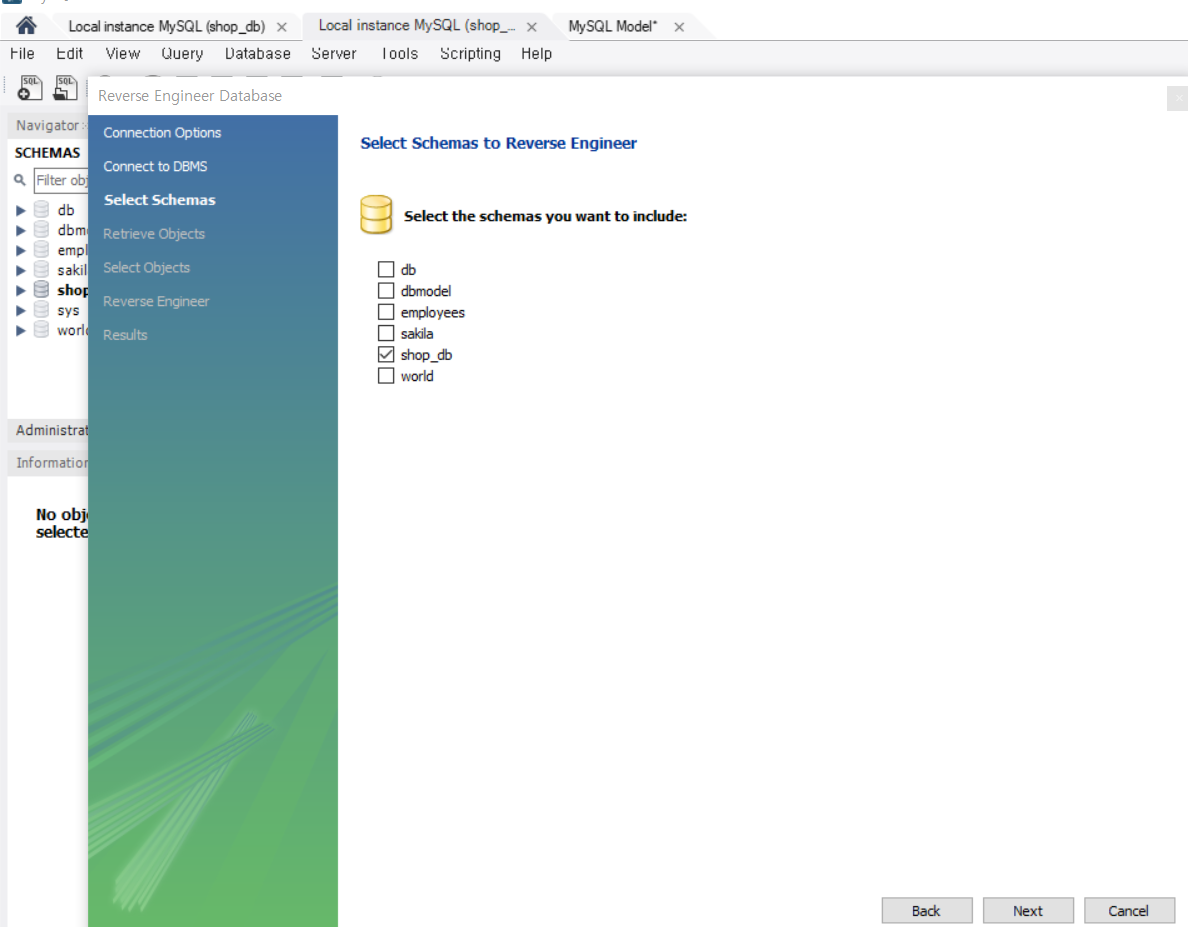This screenshot has width=1188, height=927.
Task: Click the Reverse Engineer wizard step
Action: 156,301
